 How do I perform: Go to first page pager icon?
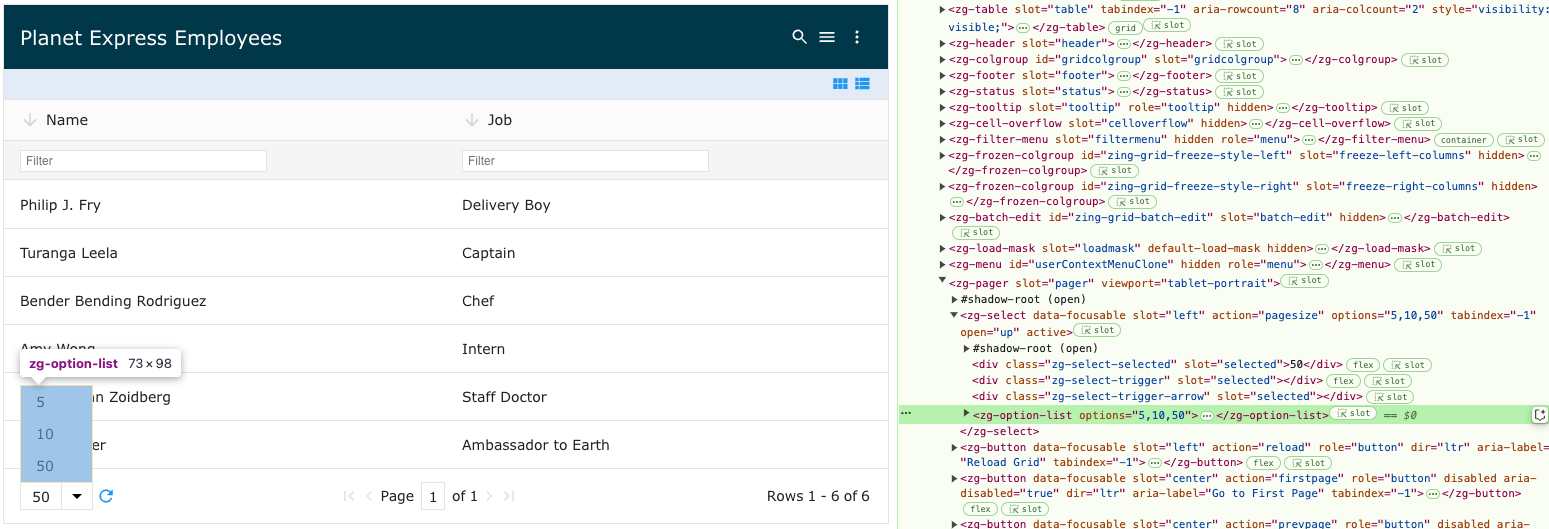[349, 496]
